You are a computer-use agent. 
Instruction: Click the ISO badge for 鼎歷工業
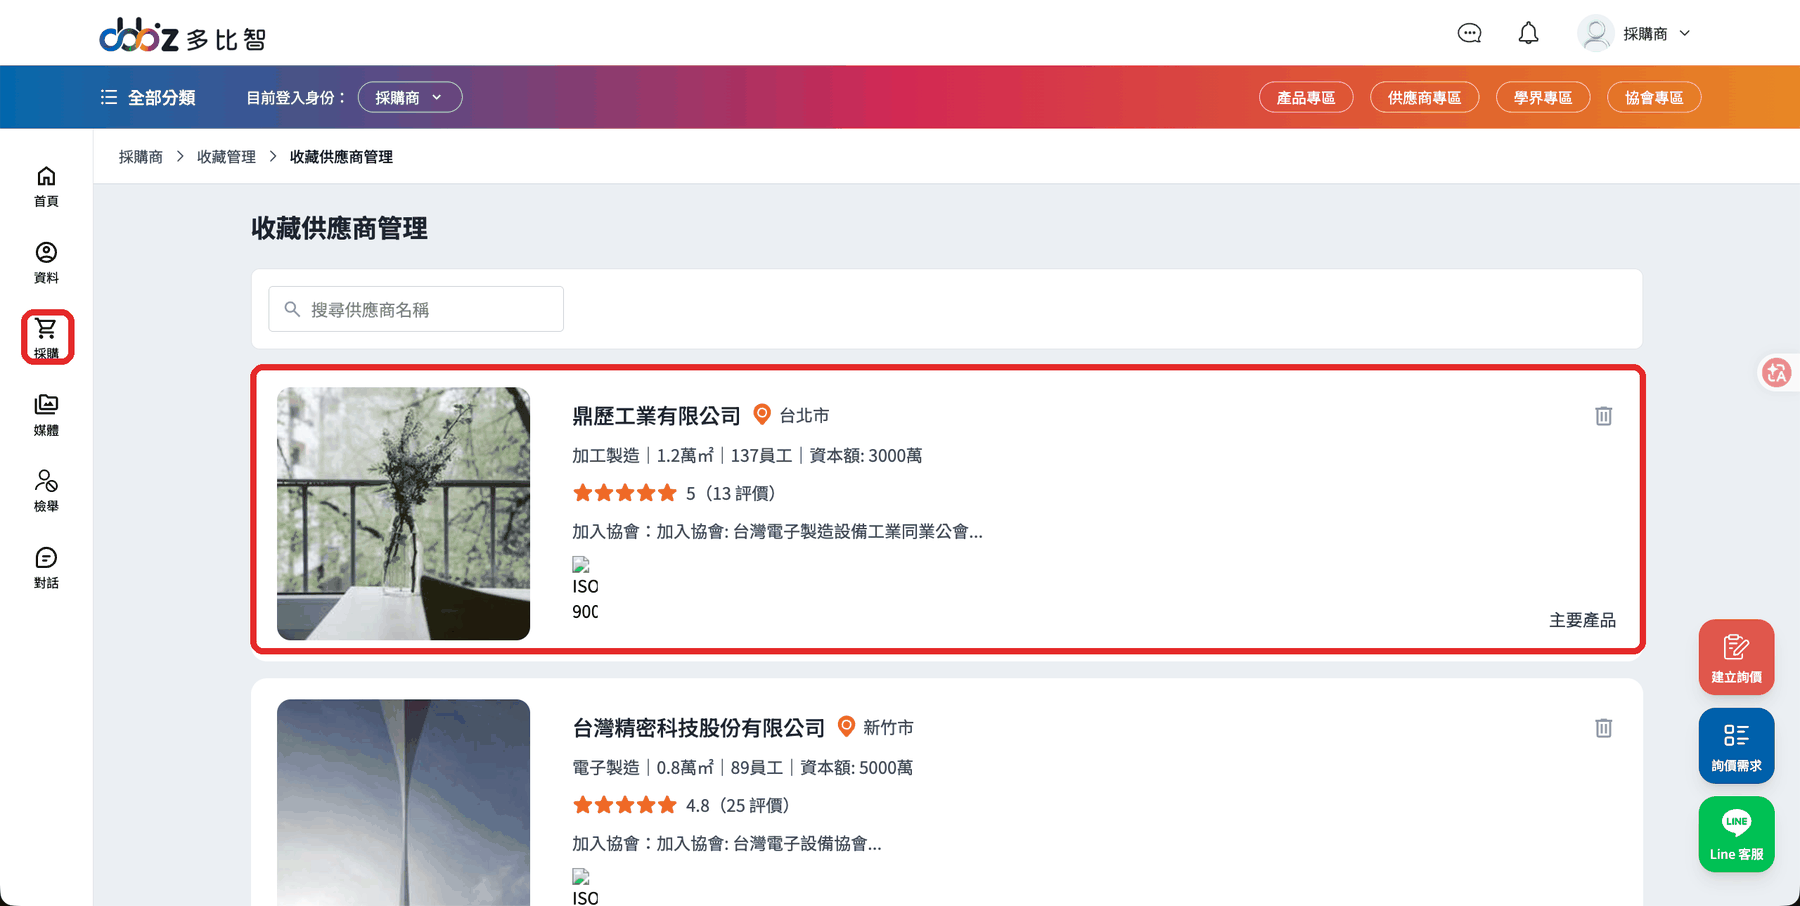[585, 589]
